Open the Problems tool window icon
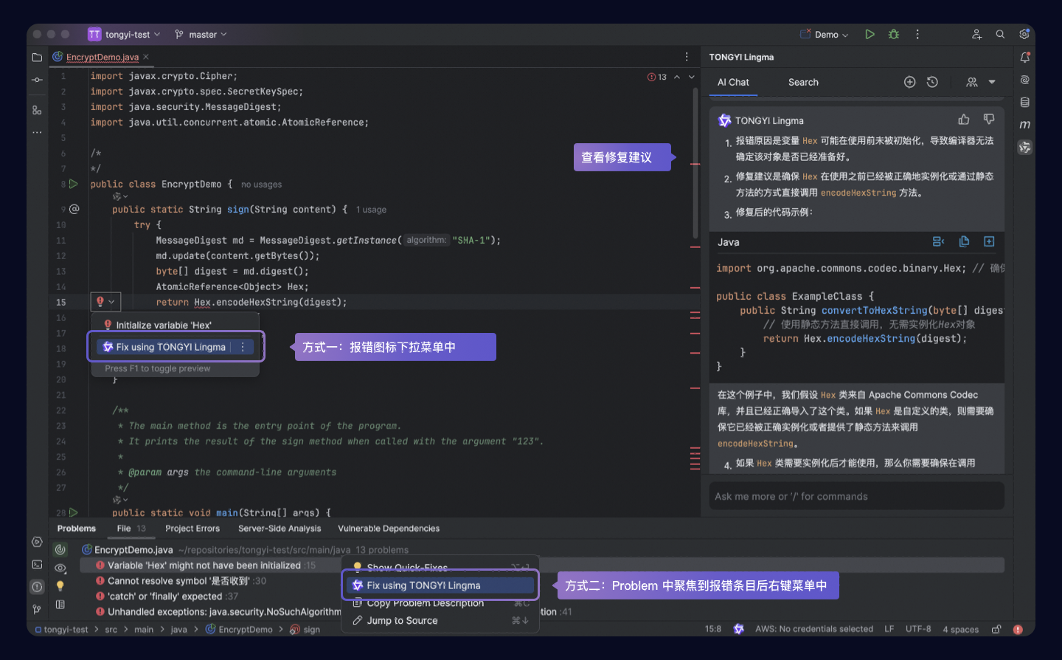Viewport: 1062px width, 660px height. coord(37,587)
